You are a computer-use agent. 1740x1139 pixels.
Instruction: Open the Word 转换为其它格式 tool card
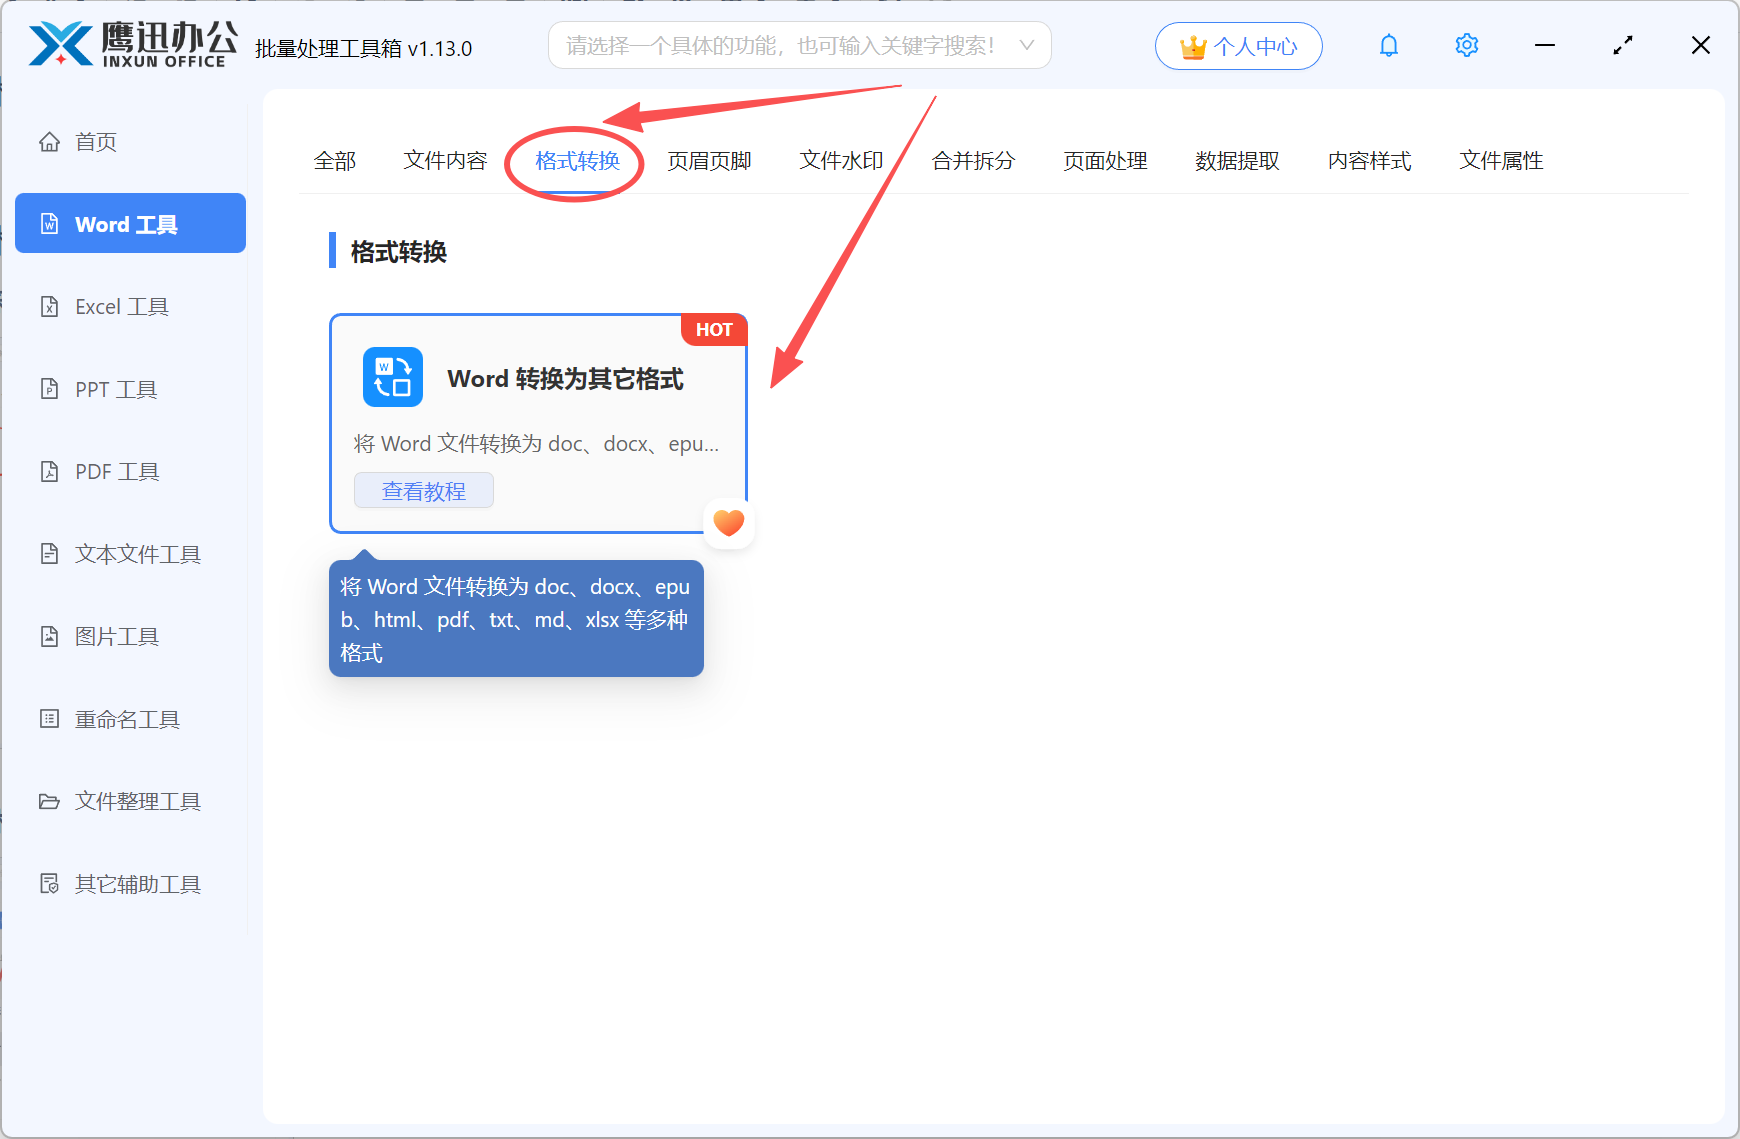pyautogui.click(x=538, y=400)
